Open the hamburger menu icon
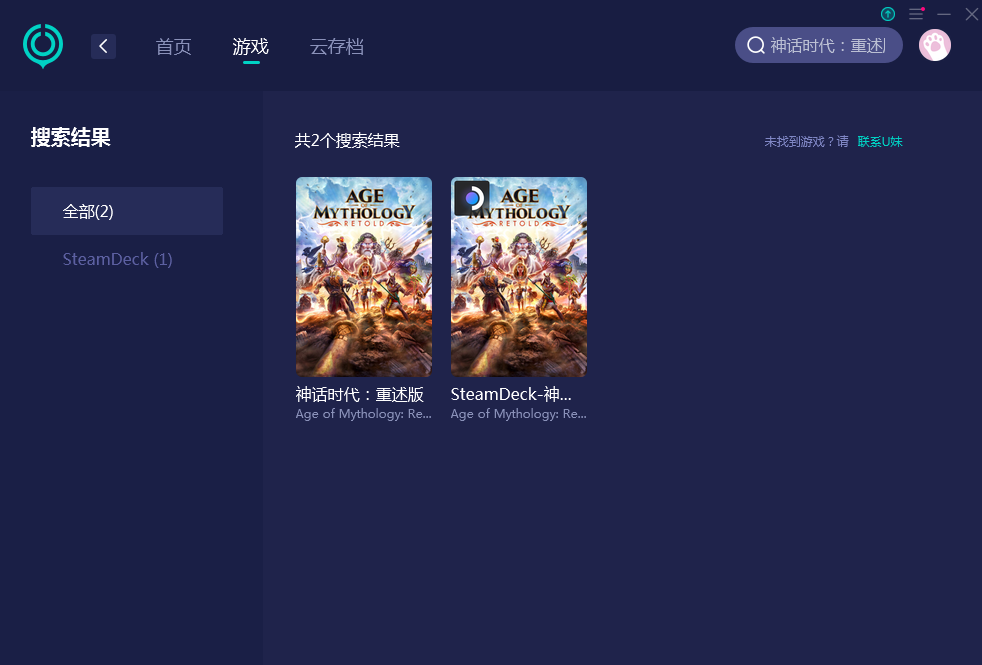 click(916, 14)
